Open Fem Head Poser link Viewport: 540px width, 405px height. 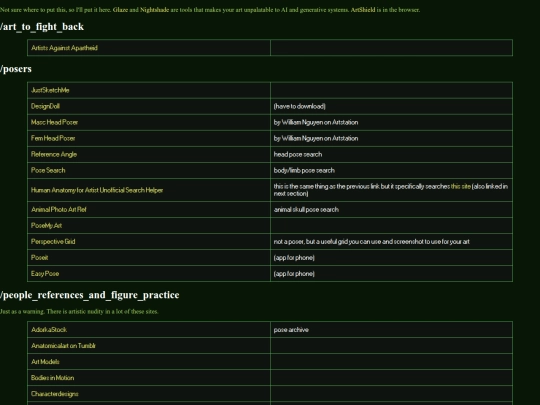coord(53,138)
